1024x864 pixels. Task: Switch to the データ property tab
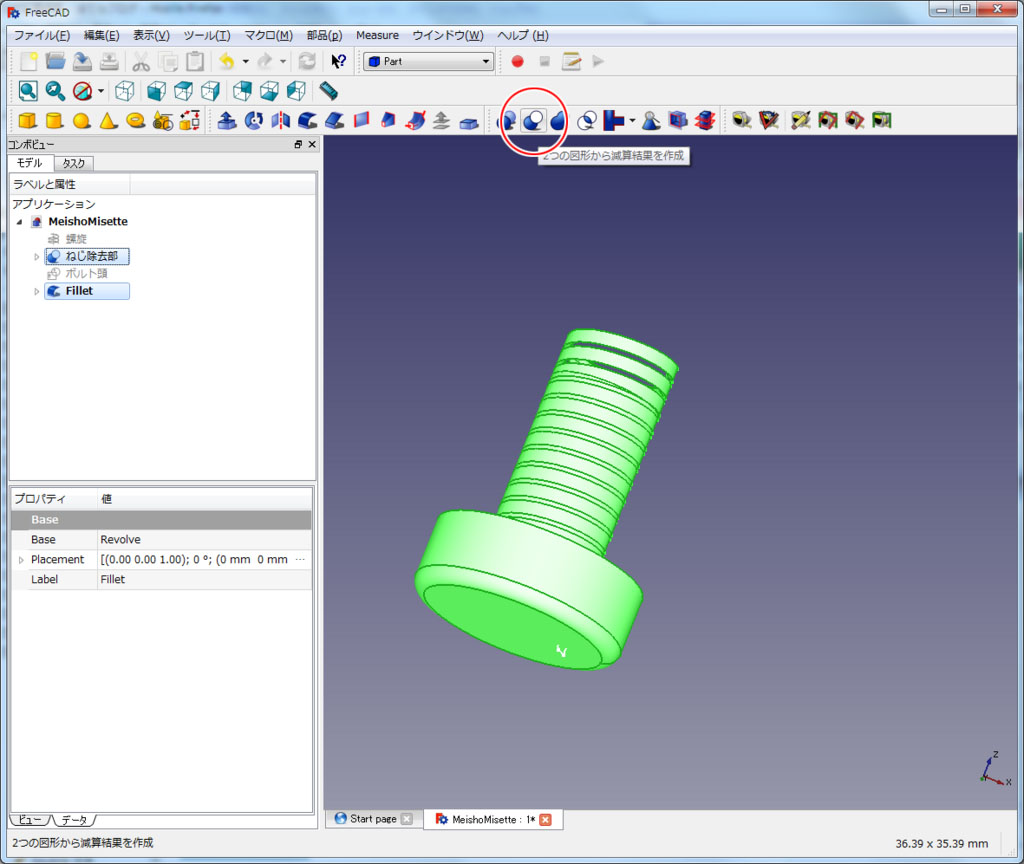tap(74, 820)
